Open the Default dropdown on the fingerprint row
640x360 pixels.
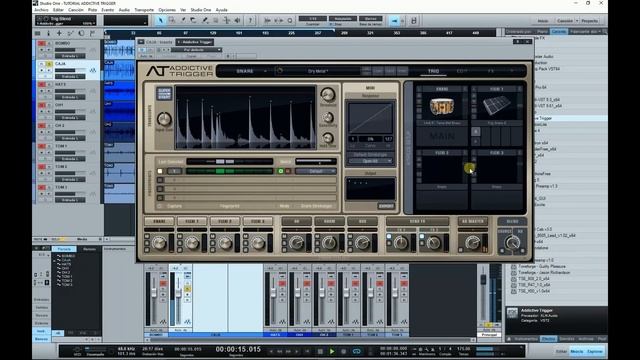tap(316, 171)
